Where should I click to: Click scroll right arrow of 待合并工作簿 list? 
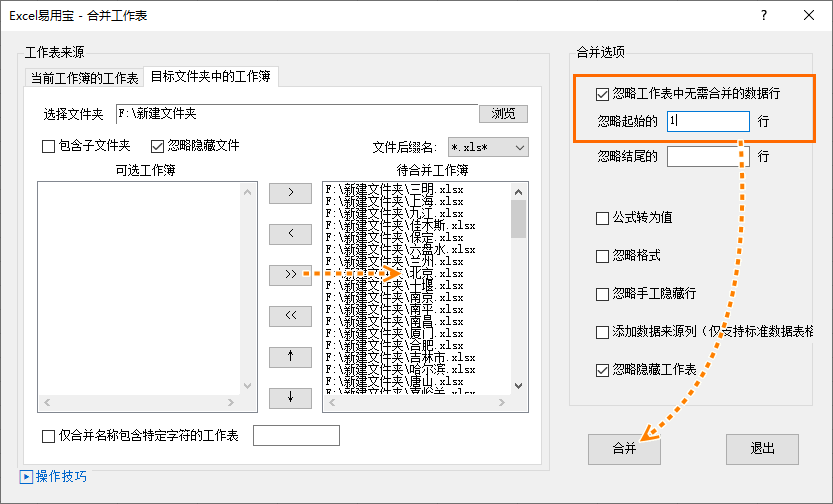pyautogui.click(x=502, y=403)
